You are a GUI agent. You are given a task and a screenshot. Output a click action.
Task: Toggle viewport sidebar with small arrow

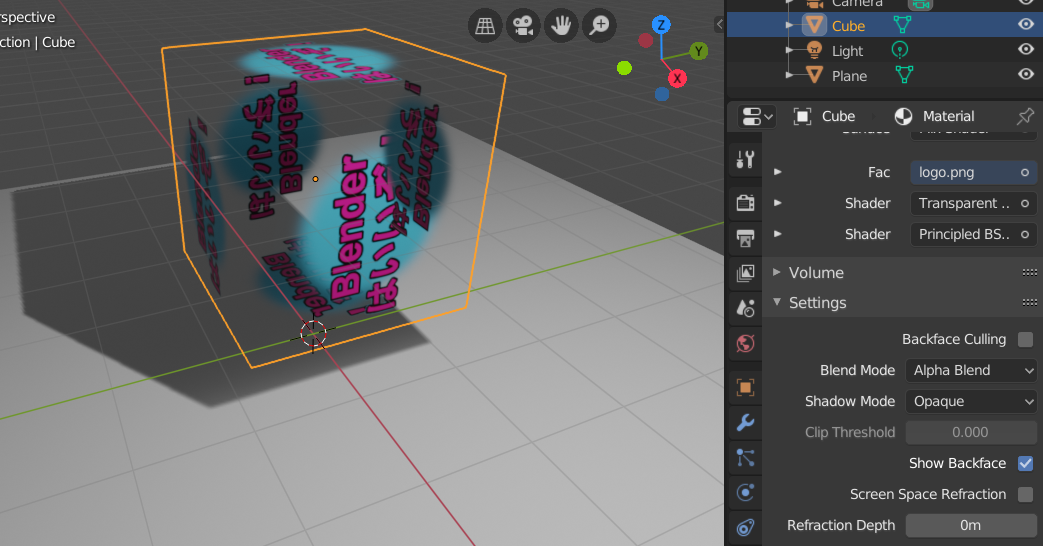719,25
